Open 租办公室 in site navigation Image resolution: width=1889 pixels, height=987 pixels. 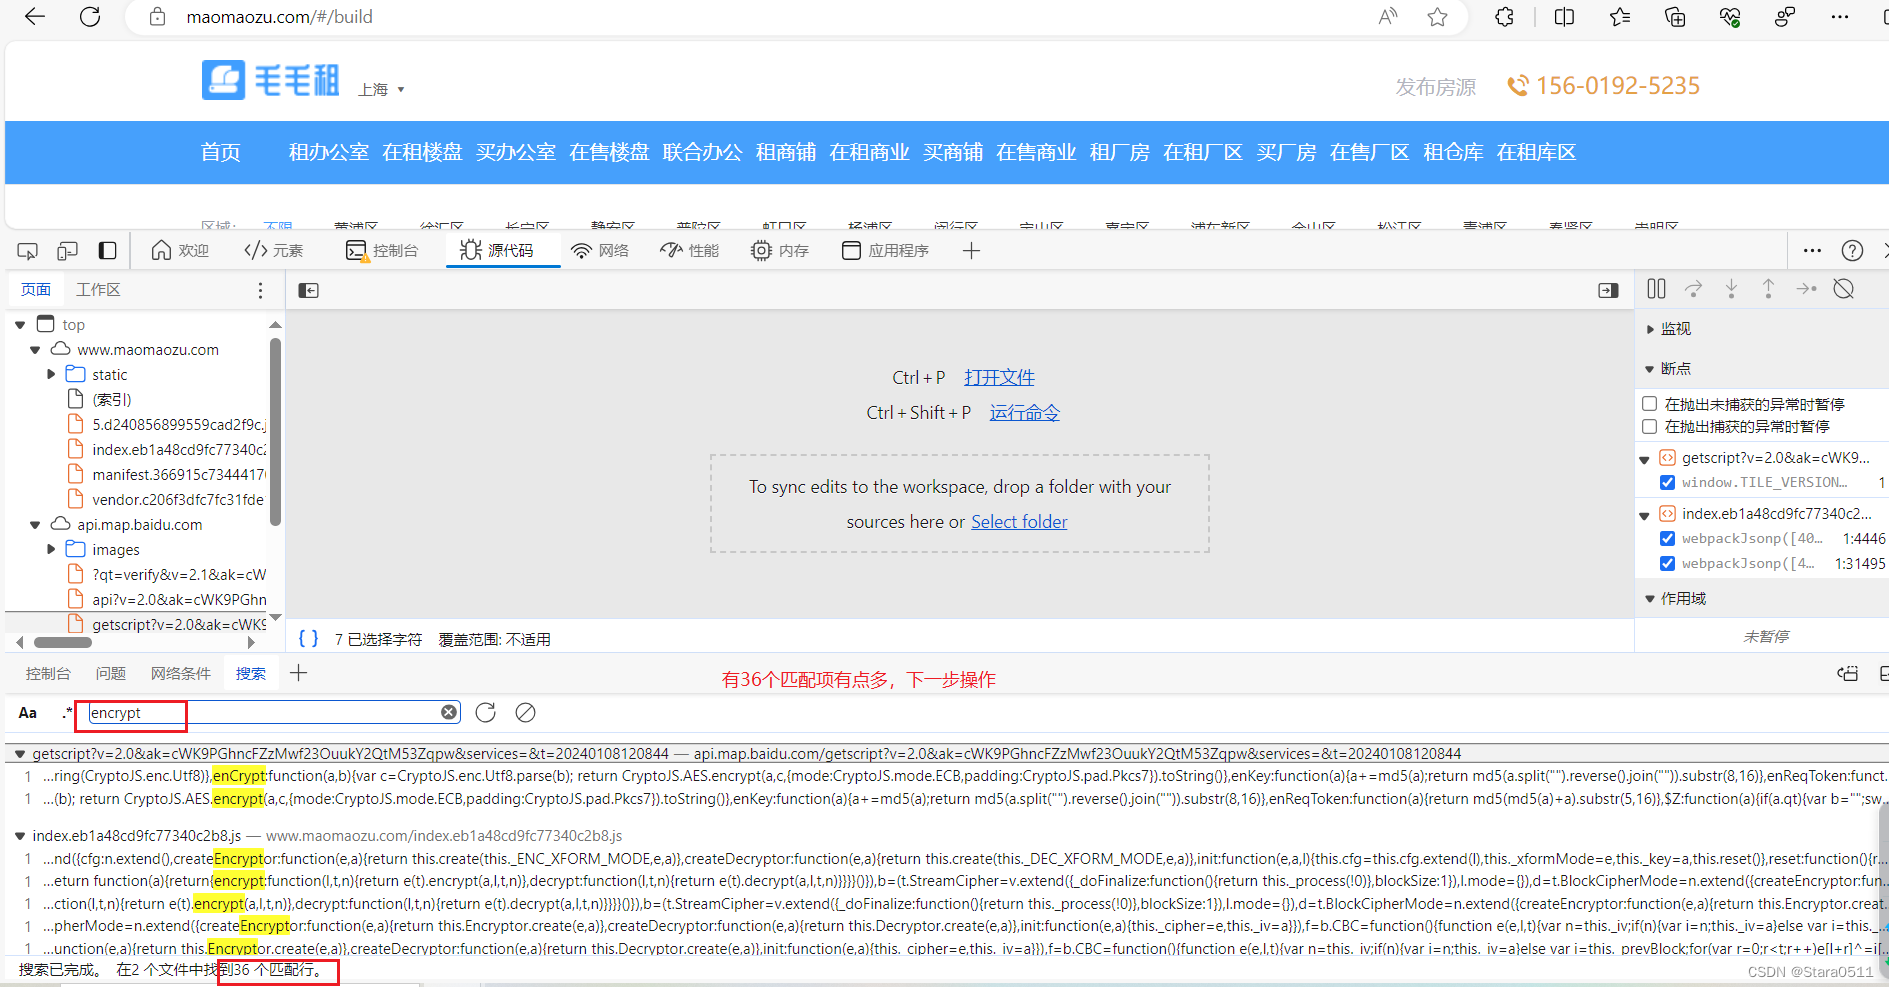click(329, 152)
